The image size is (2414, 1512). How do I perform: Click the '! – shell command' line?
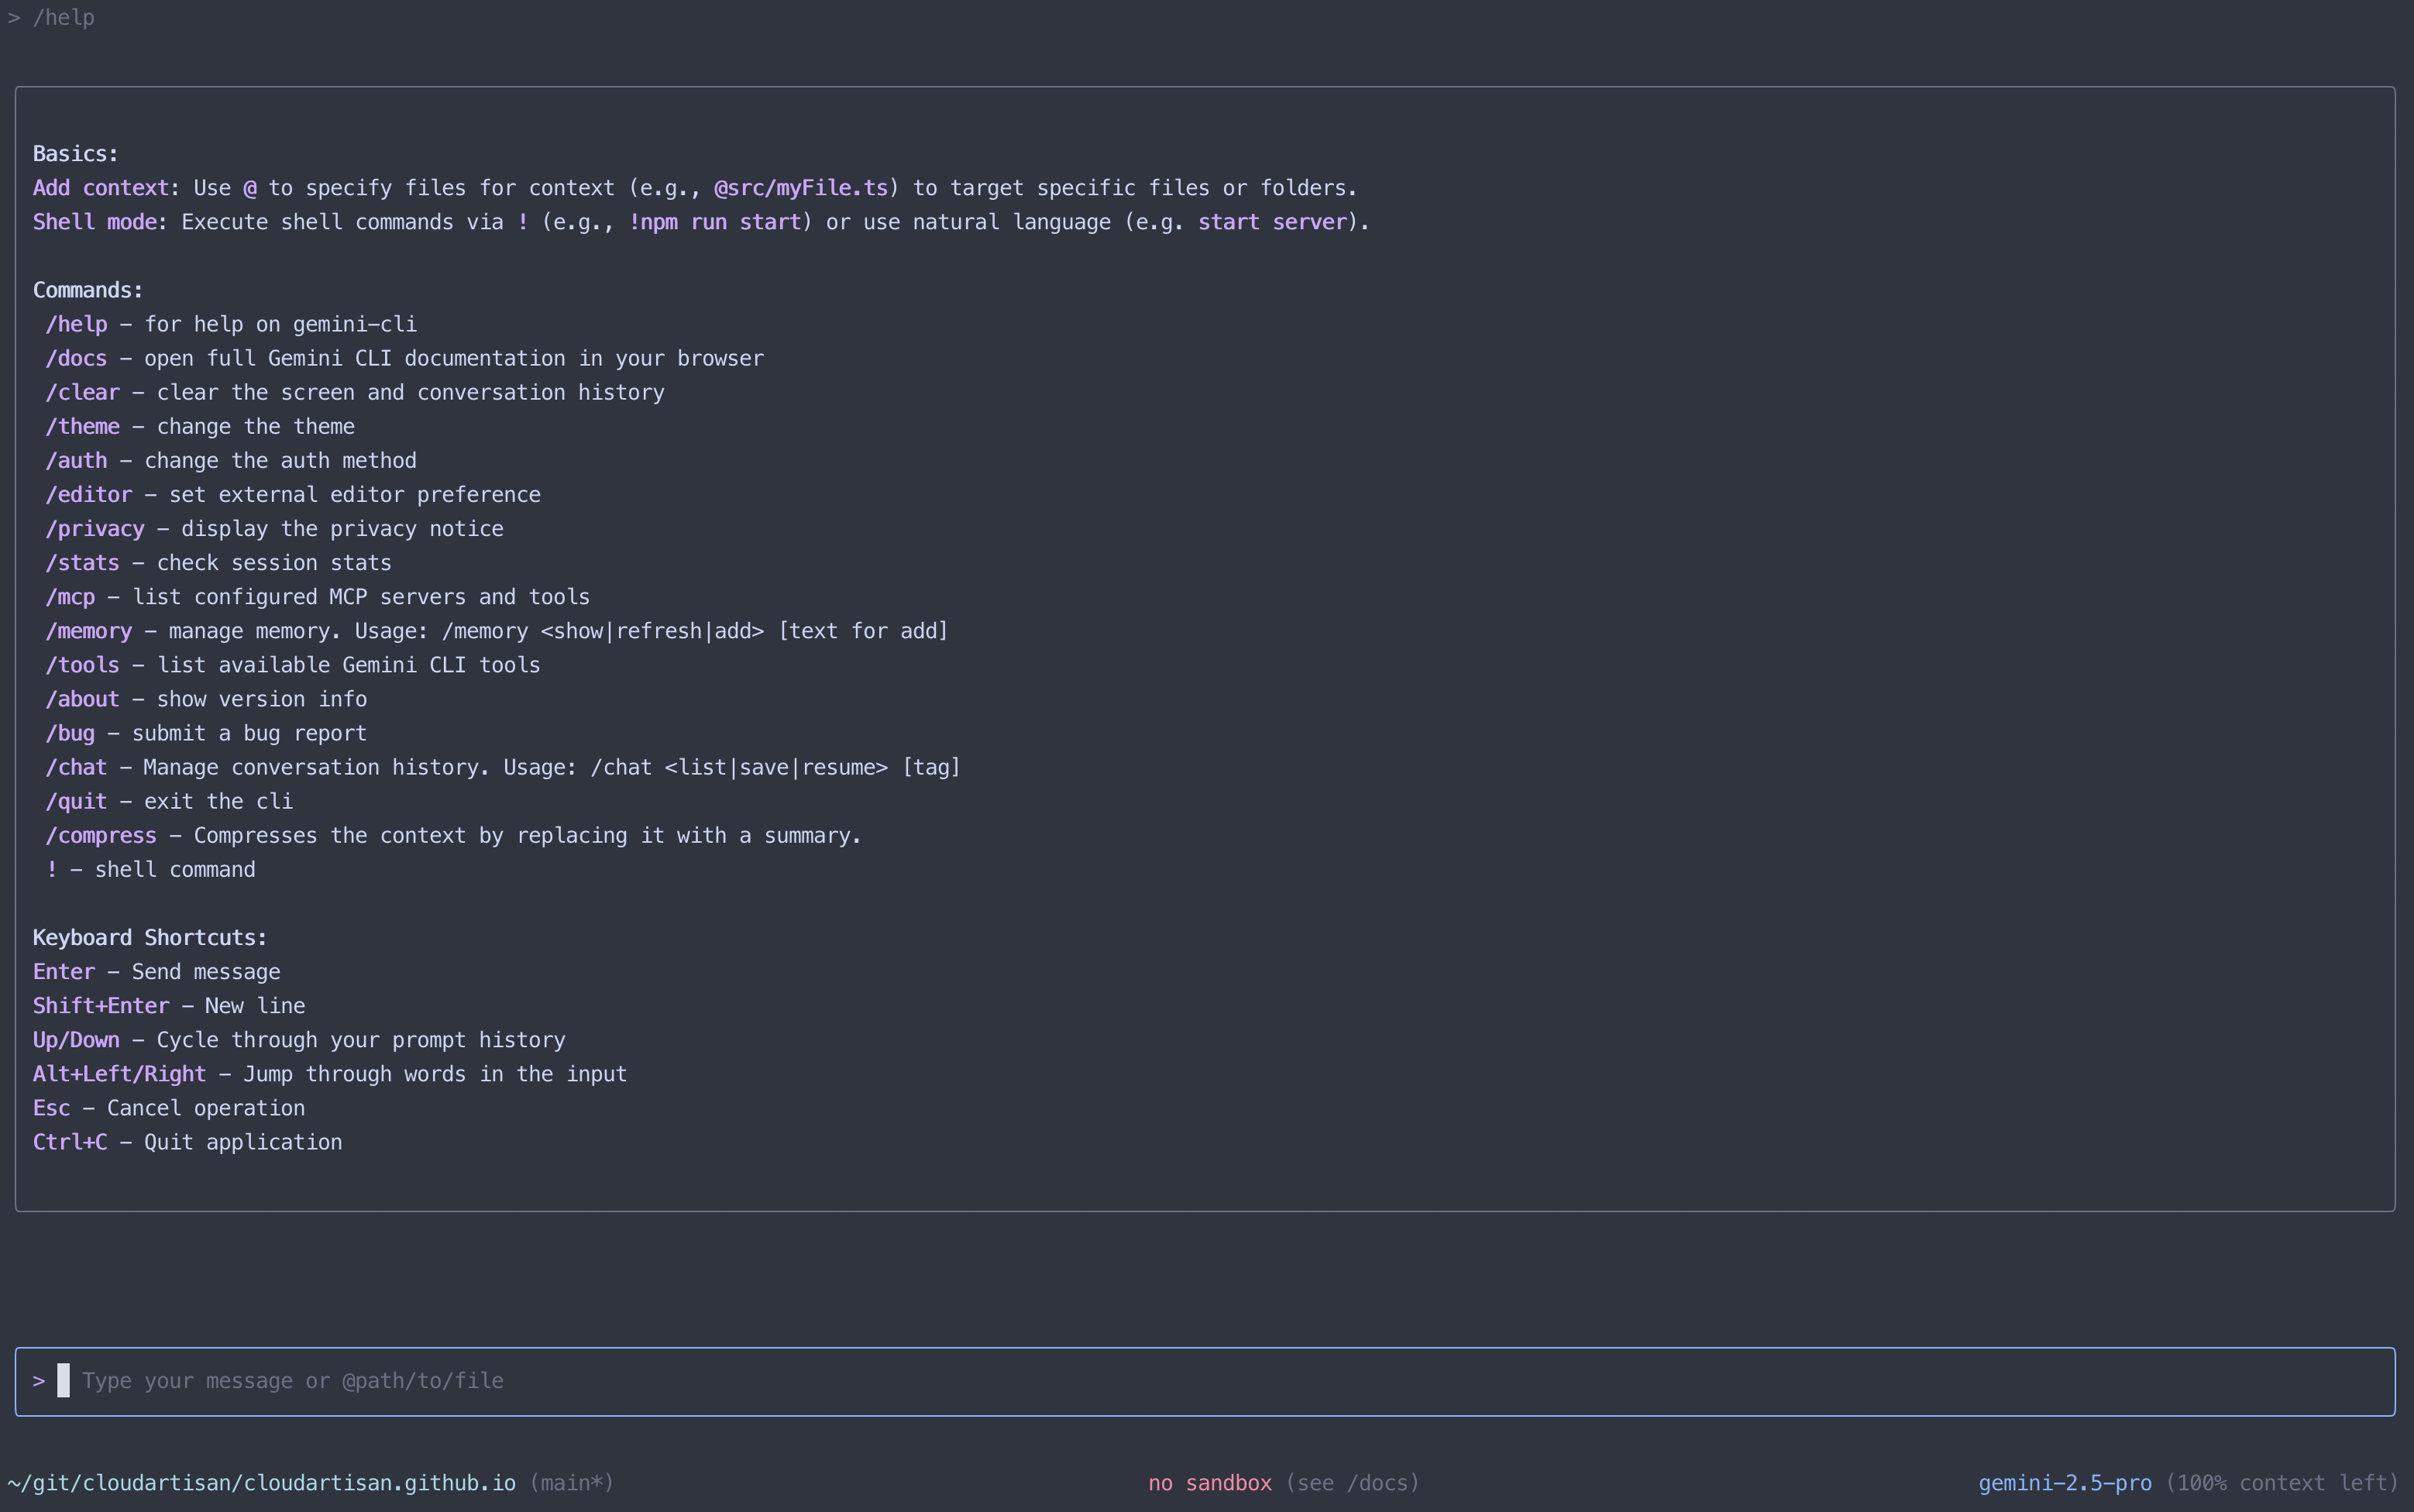click(150, 869)
